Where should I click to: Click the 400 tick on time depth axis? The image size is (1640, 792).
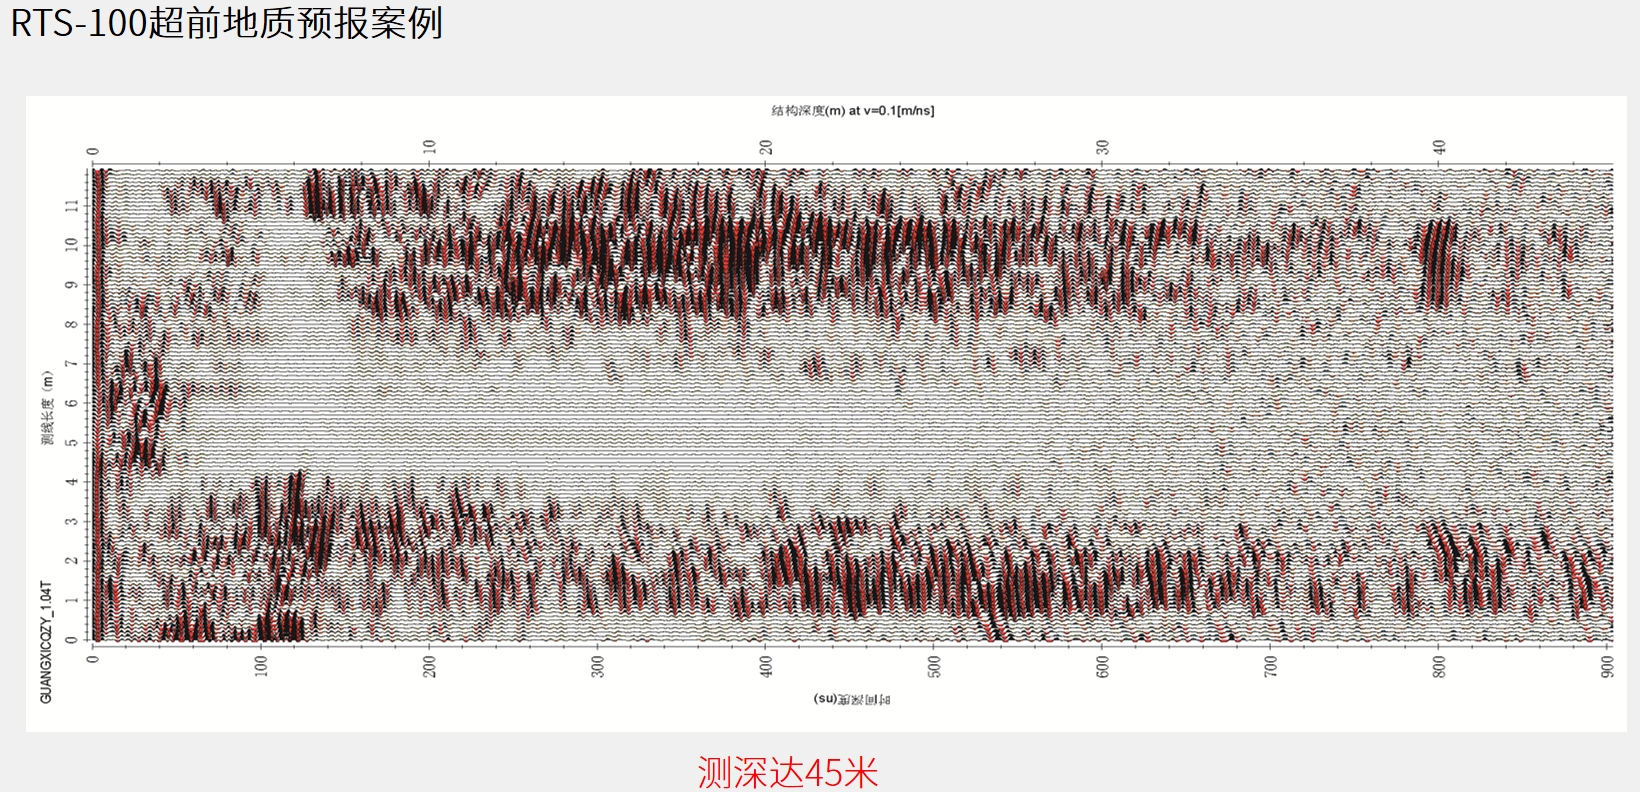[766, 666]
